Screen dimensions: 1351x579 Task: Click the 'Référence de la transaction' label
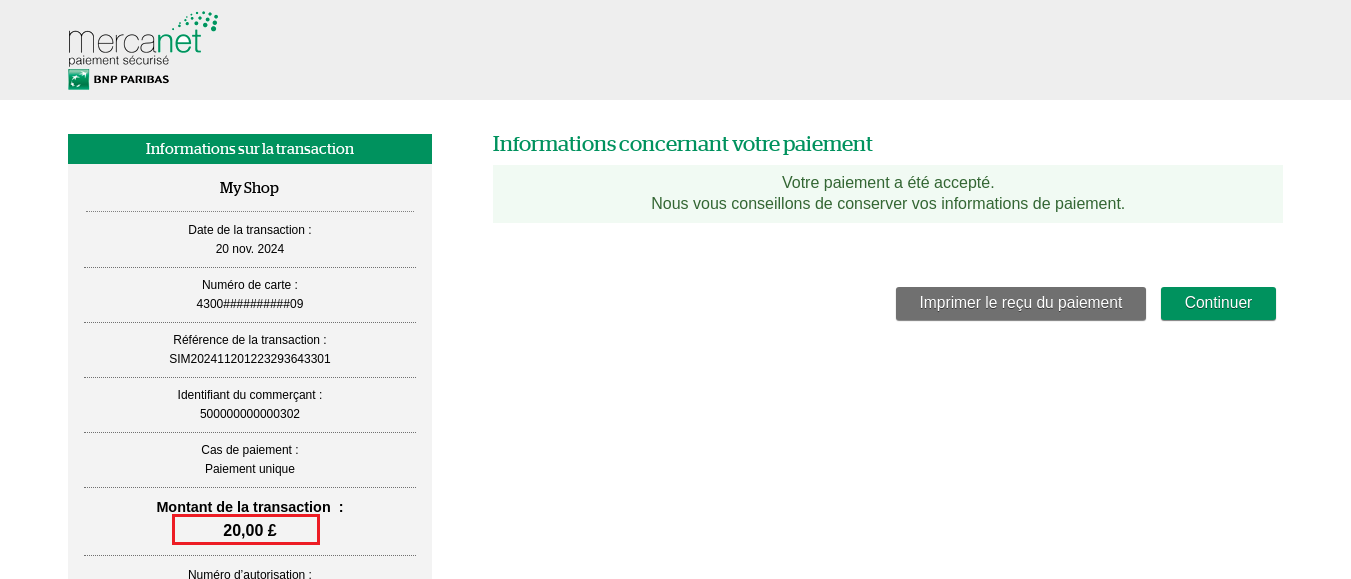[x=249, y=340]
